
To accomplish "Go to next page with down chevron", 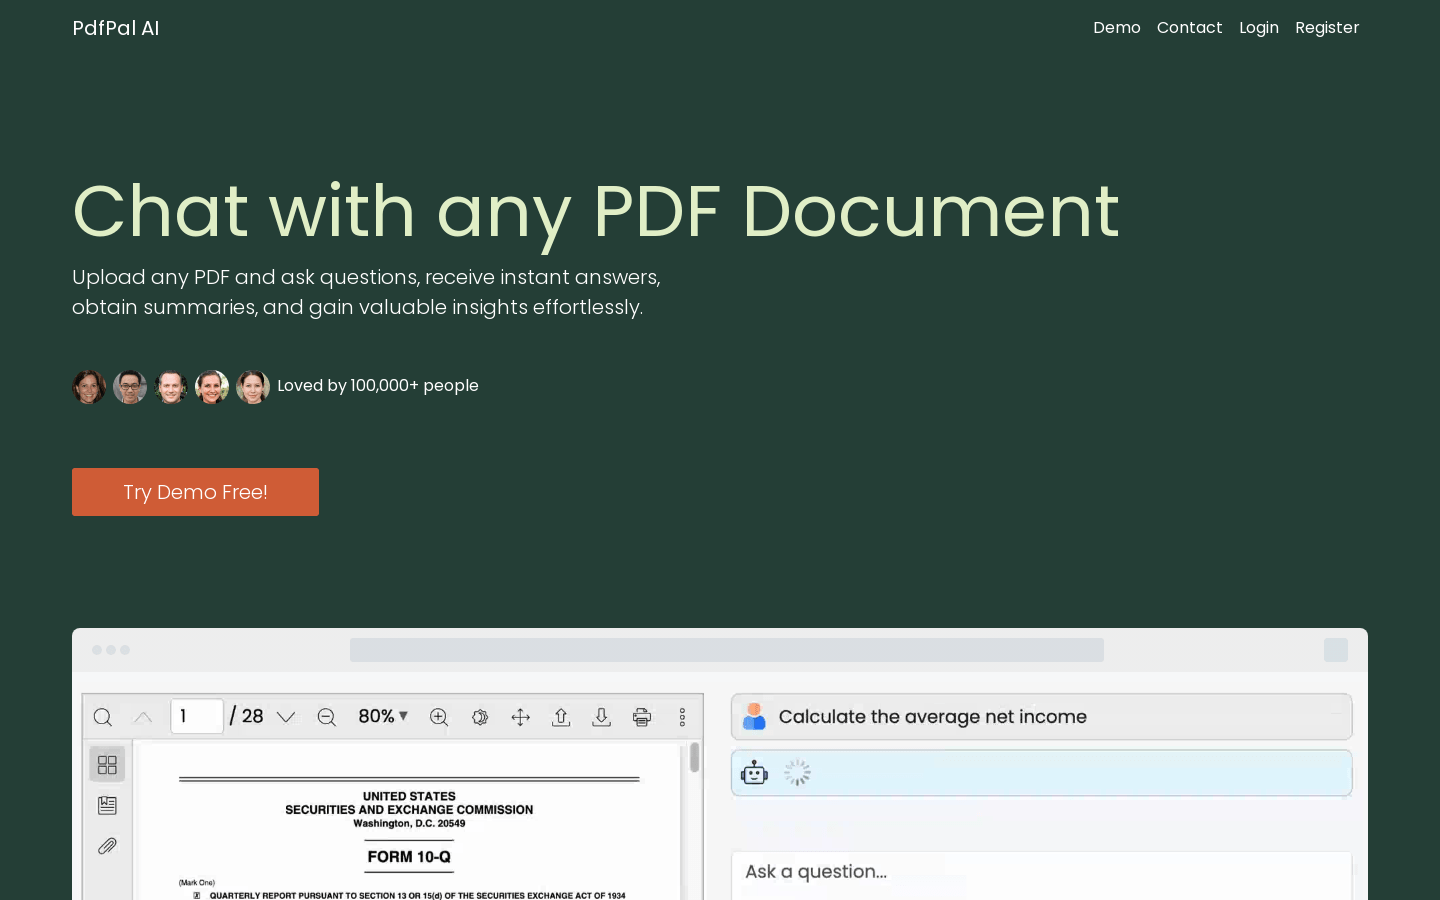I will pos(287,716).
